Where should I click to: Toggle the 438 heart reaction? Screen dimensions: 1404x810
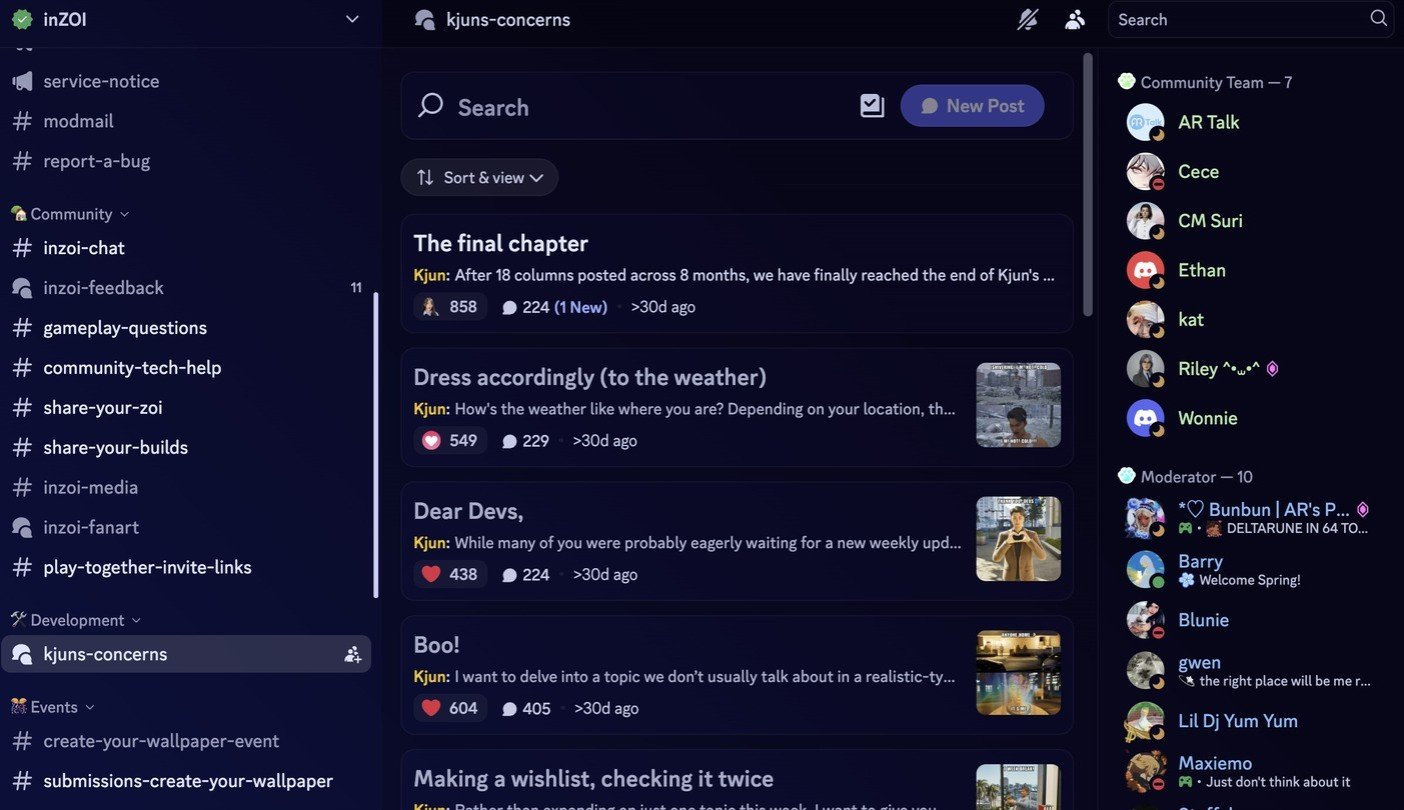[x=450, y=574]
